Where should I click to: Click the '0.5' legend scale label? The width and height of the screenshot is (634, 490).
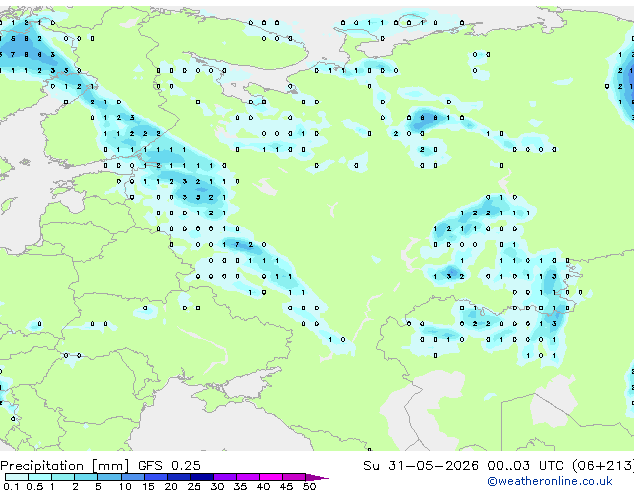(34, 486)
